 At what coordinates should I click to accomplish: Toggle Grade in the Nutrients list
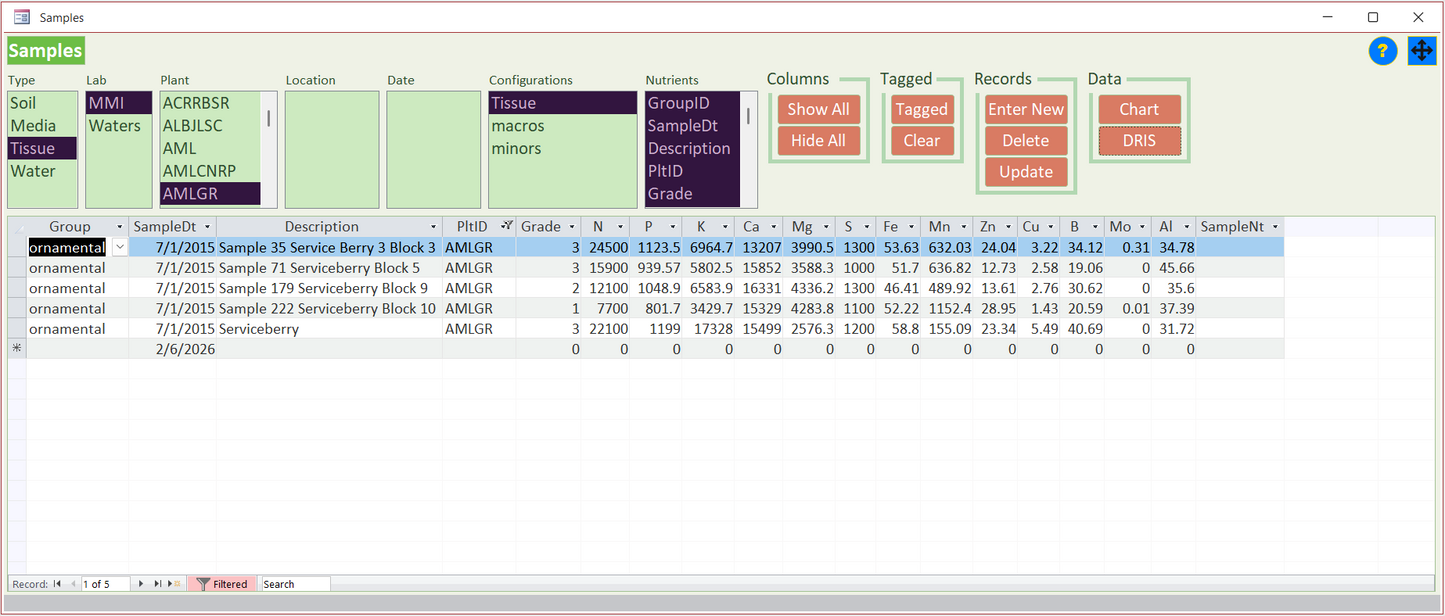[x=692, y=194]
